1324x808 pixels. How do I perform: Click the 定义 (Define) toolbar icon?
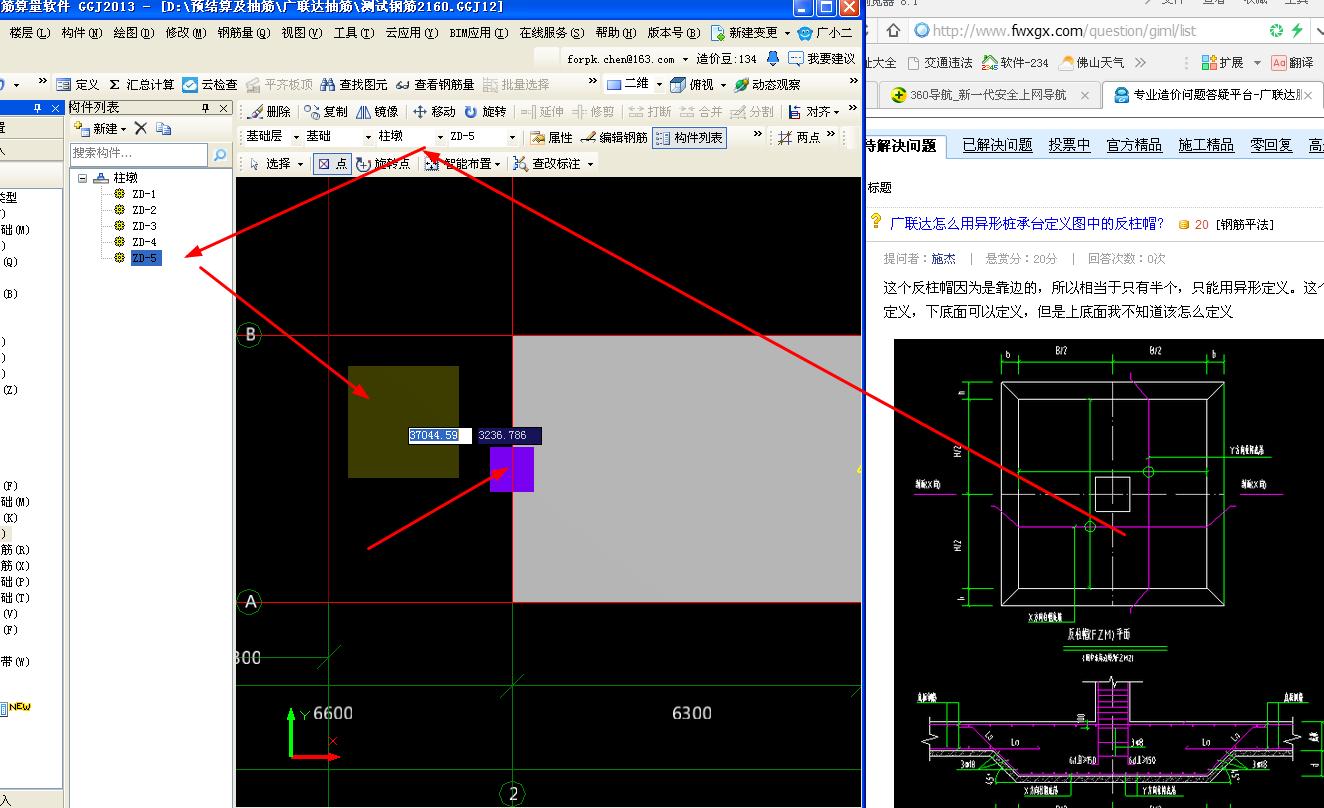click(x=77, y=85)
